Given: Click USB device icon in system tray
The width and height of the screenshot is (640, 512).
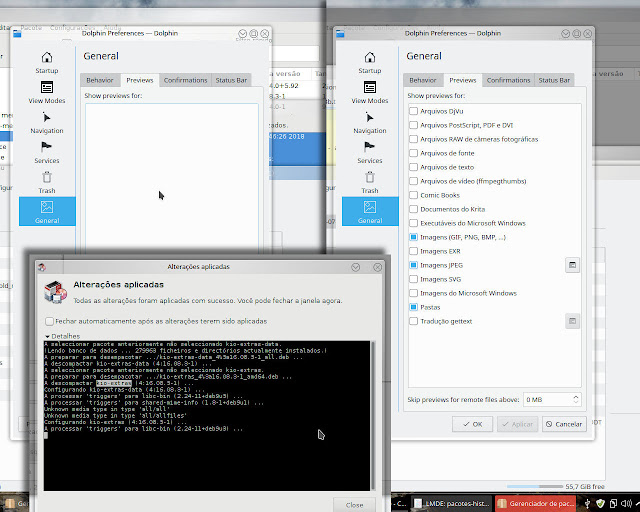Looking at the screenshot, I should coord(587,503).
